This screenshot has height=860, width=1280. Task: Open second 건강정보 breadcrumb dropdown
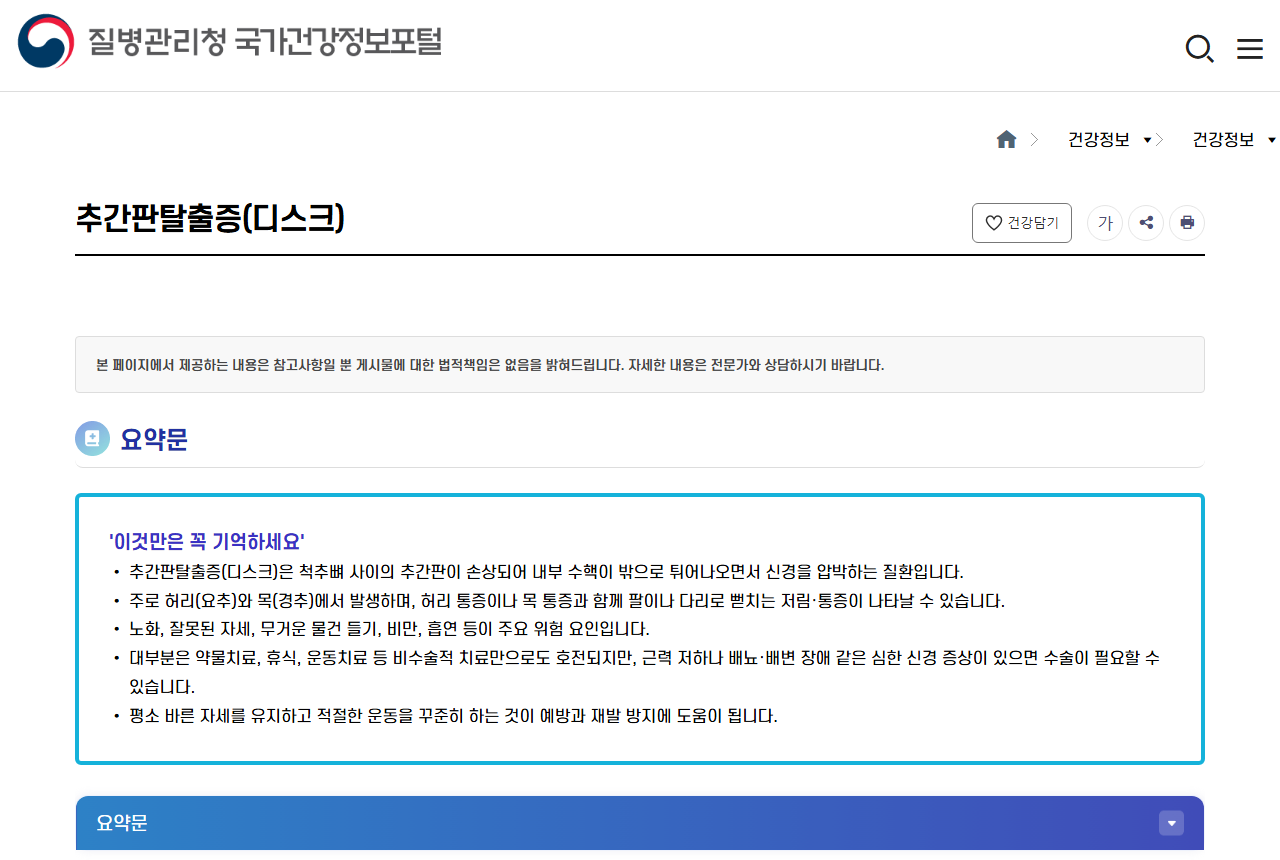1234,140
